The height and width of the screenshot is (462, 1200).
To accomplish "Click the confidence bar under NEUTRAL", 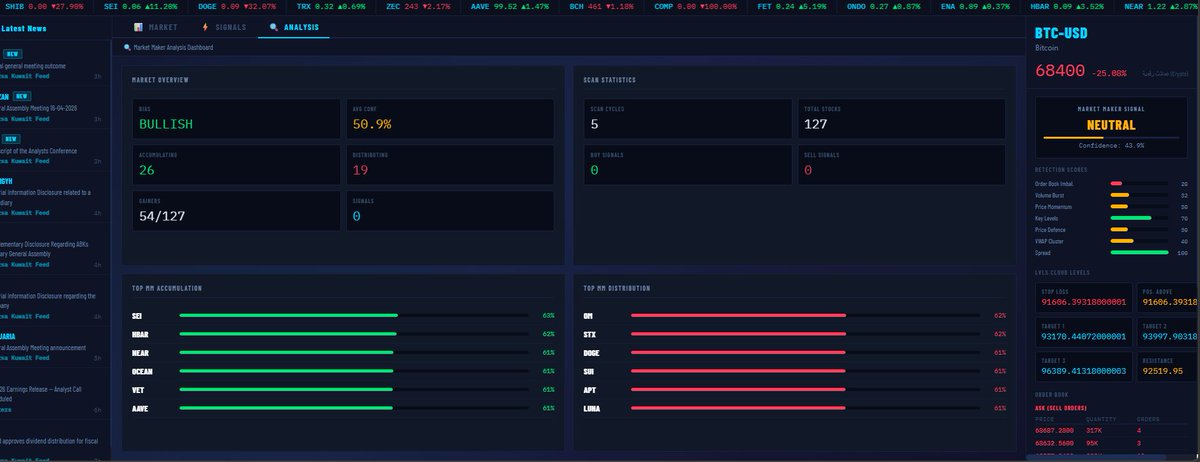I will tap(1111, 137).
